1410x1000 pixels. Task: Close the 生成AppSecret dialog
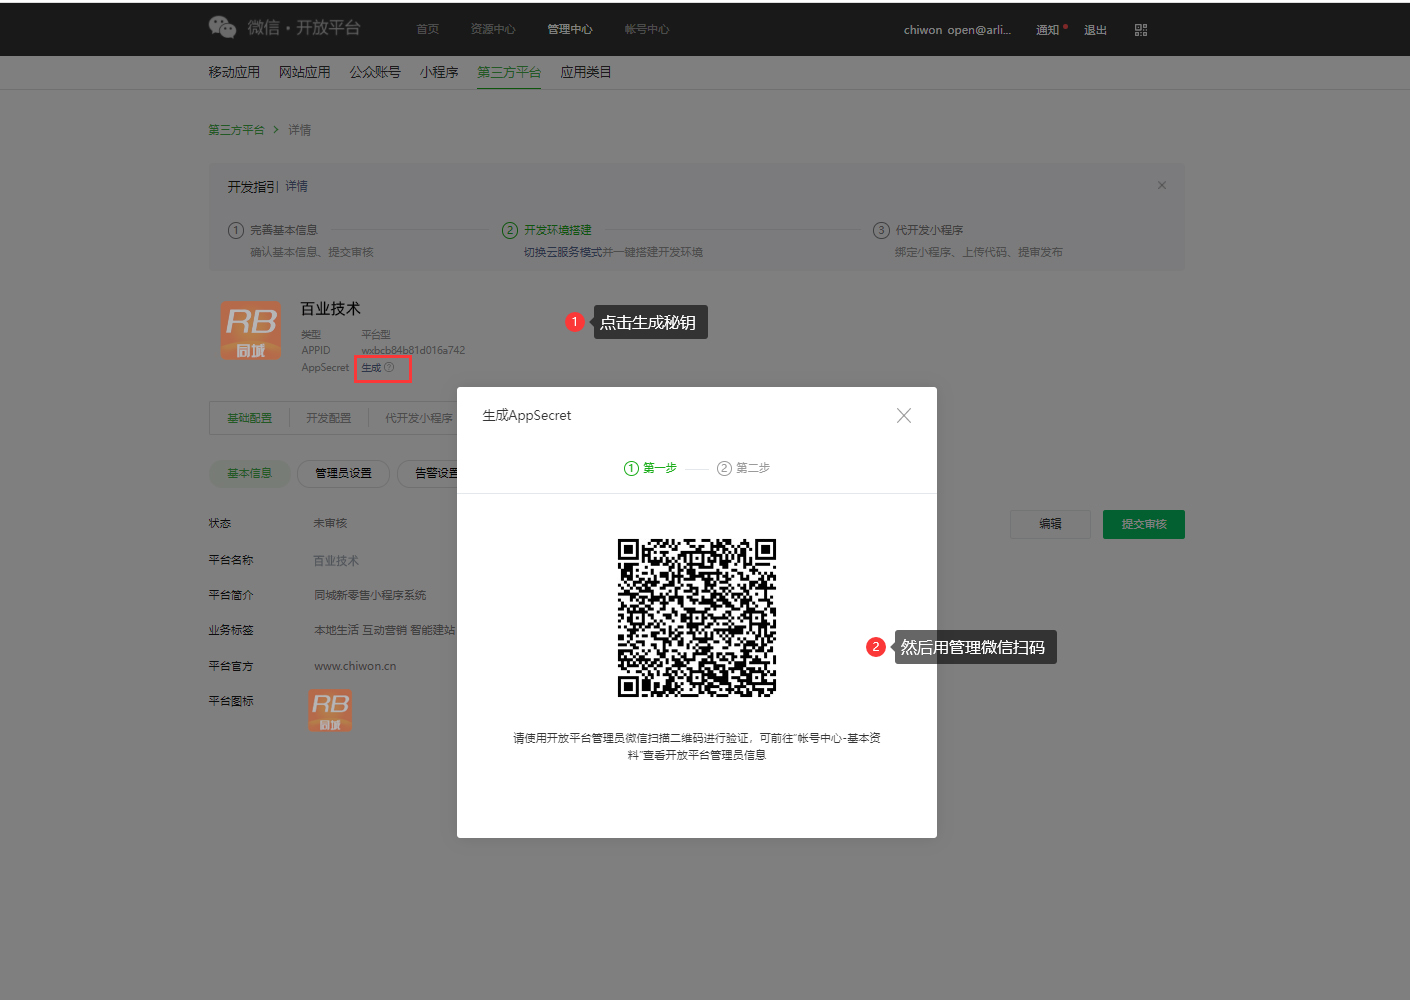[x=903, y=416]
